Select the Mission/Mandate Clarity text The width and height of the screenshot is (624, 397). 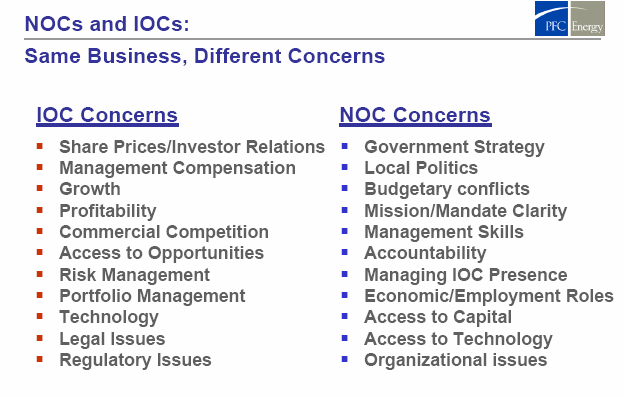[x=466, y=211]
